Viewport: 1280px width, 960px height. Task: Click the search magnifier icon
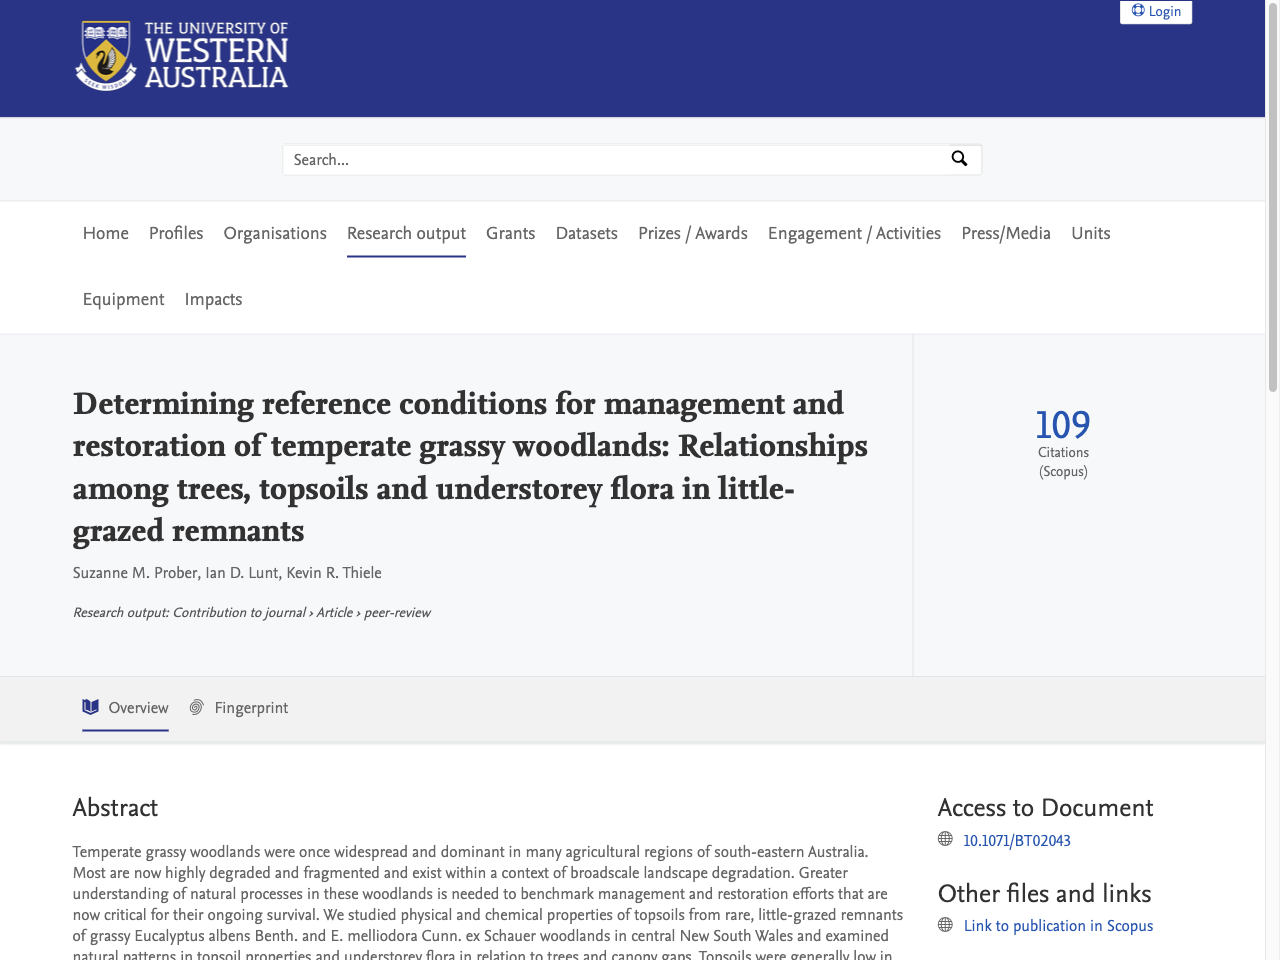pos(959,159)
